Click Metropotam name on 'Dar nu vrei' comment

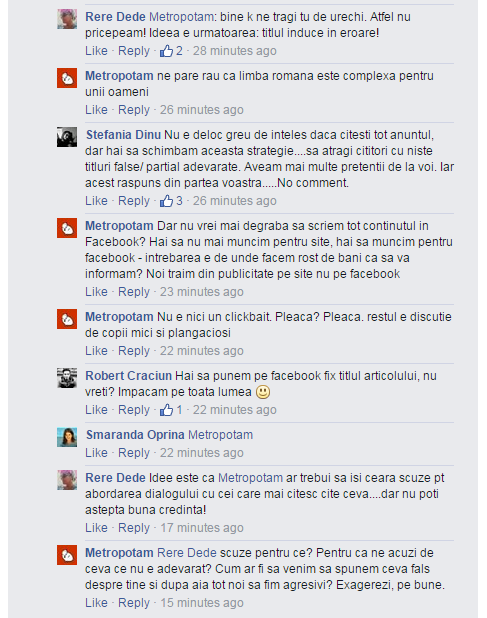coord(119,225)
